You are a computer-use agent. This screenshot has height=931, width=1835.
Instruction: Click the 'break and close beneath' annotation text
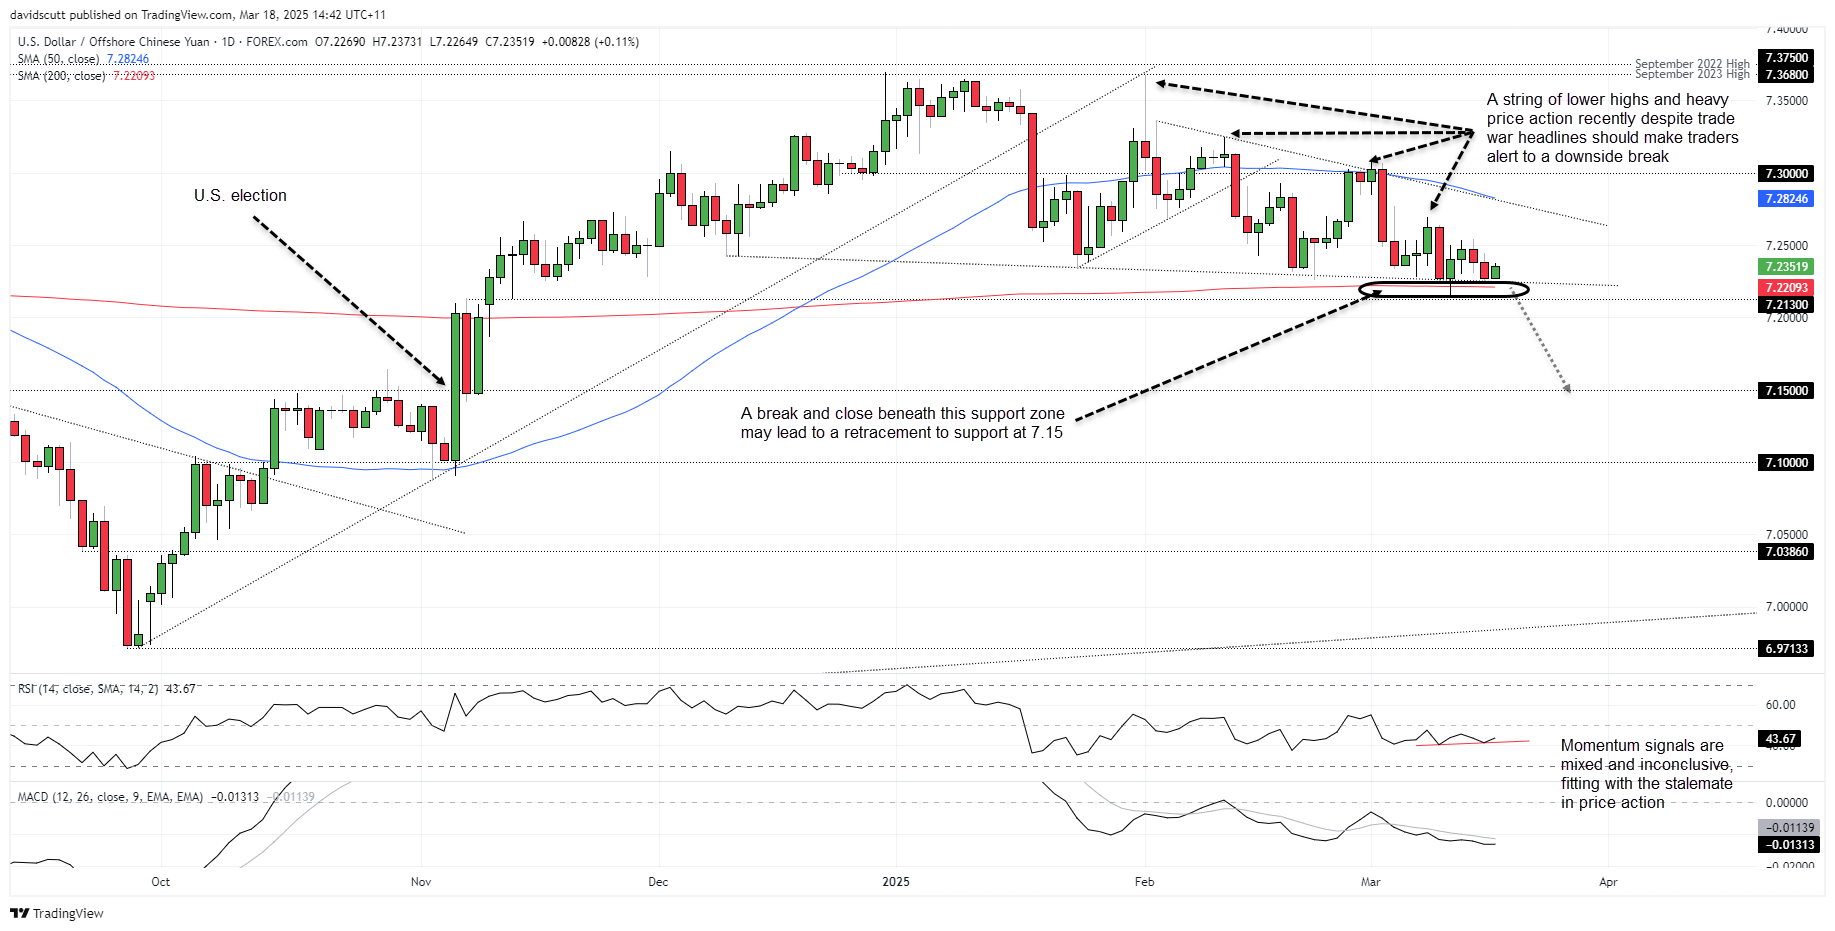pyautogui.click(x=902, y=423)
